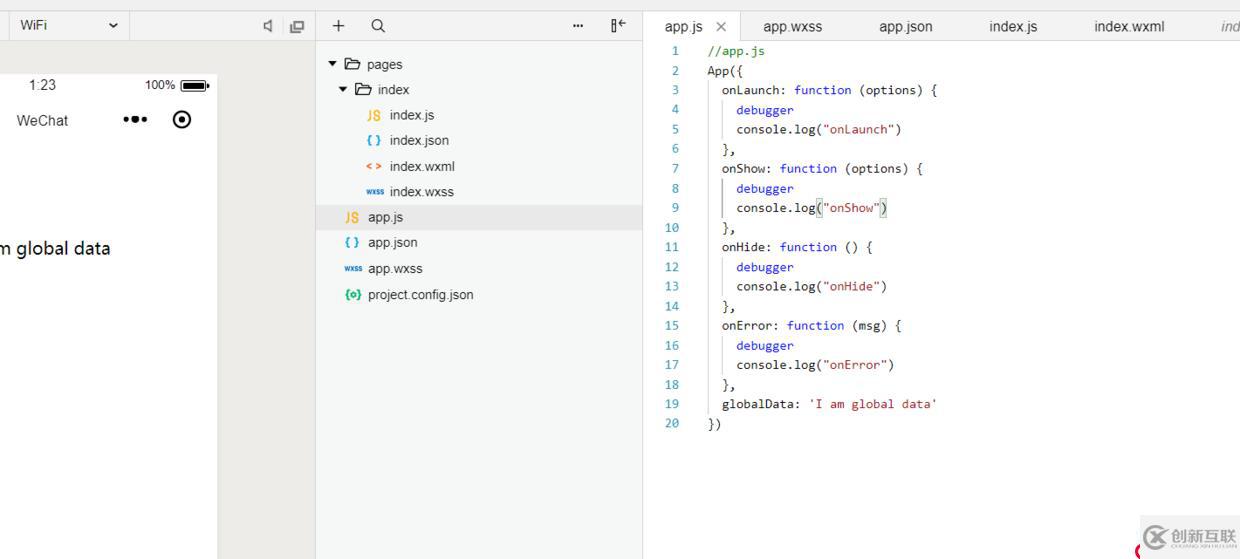Switch to the index.wxml tab
This screenshot has width=1240, height=559.
click(1128, 27)
